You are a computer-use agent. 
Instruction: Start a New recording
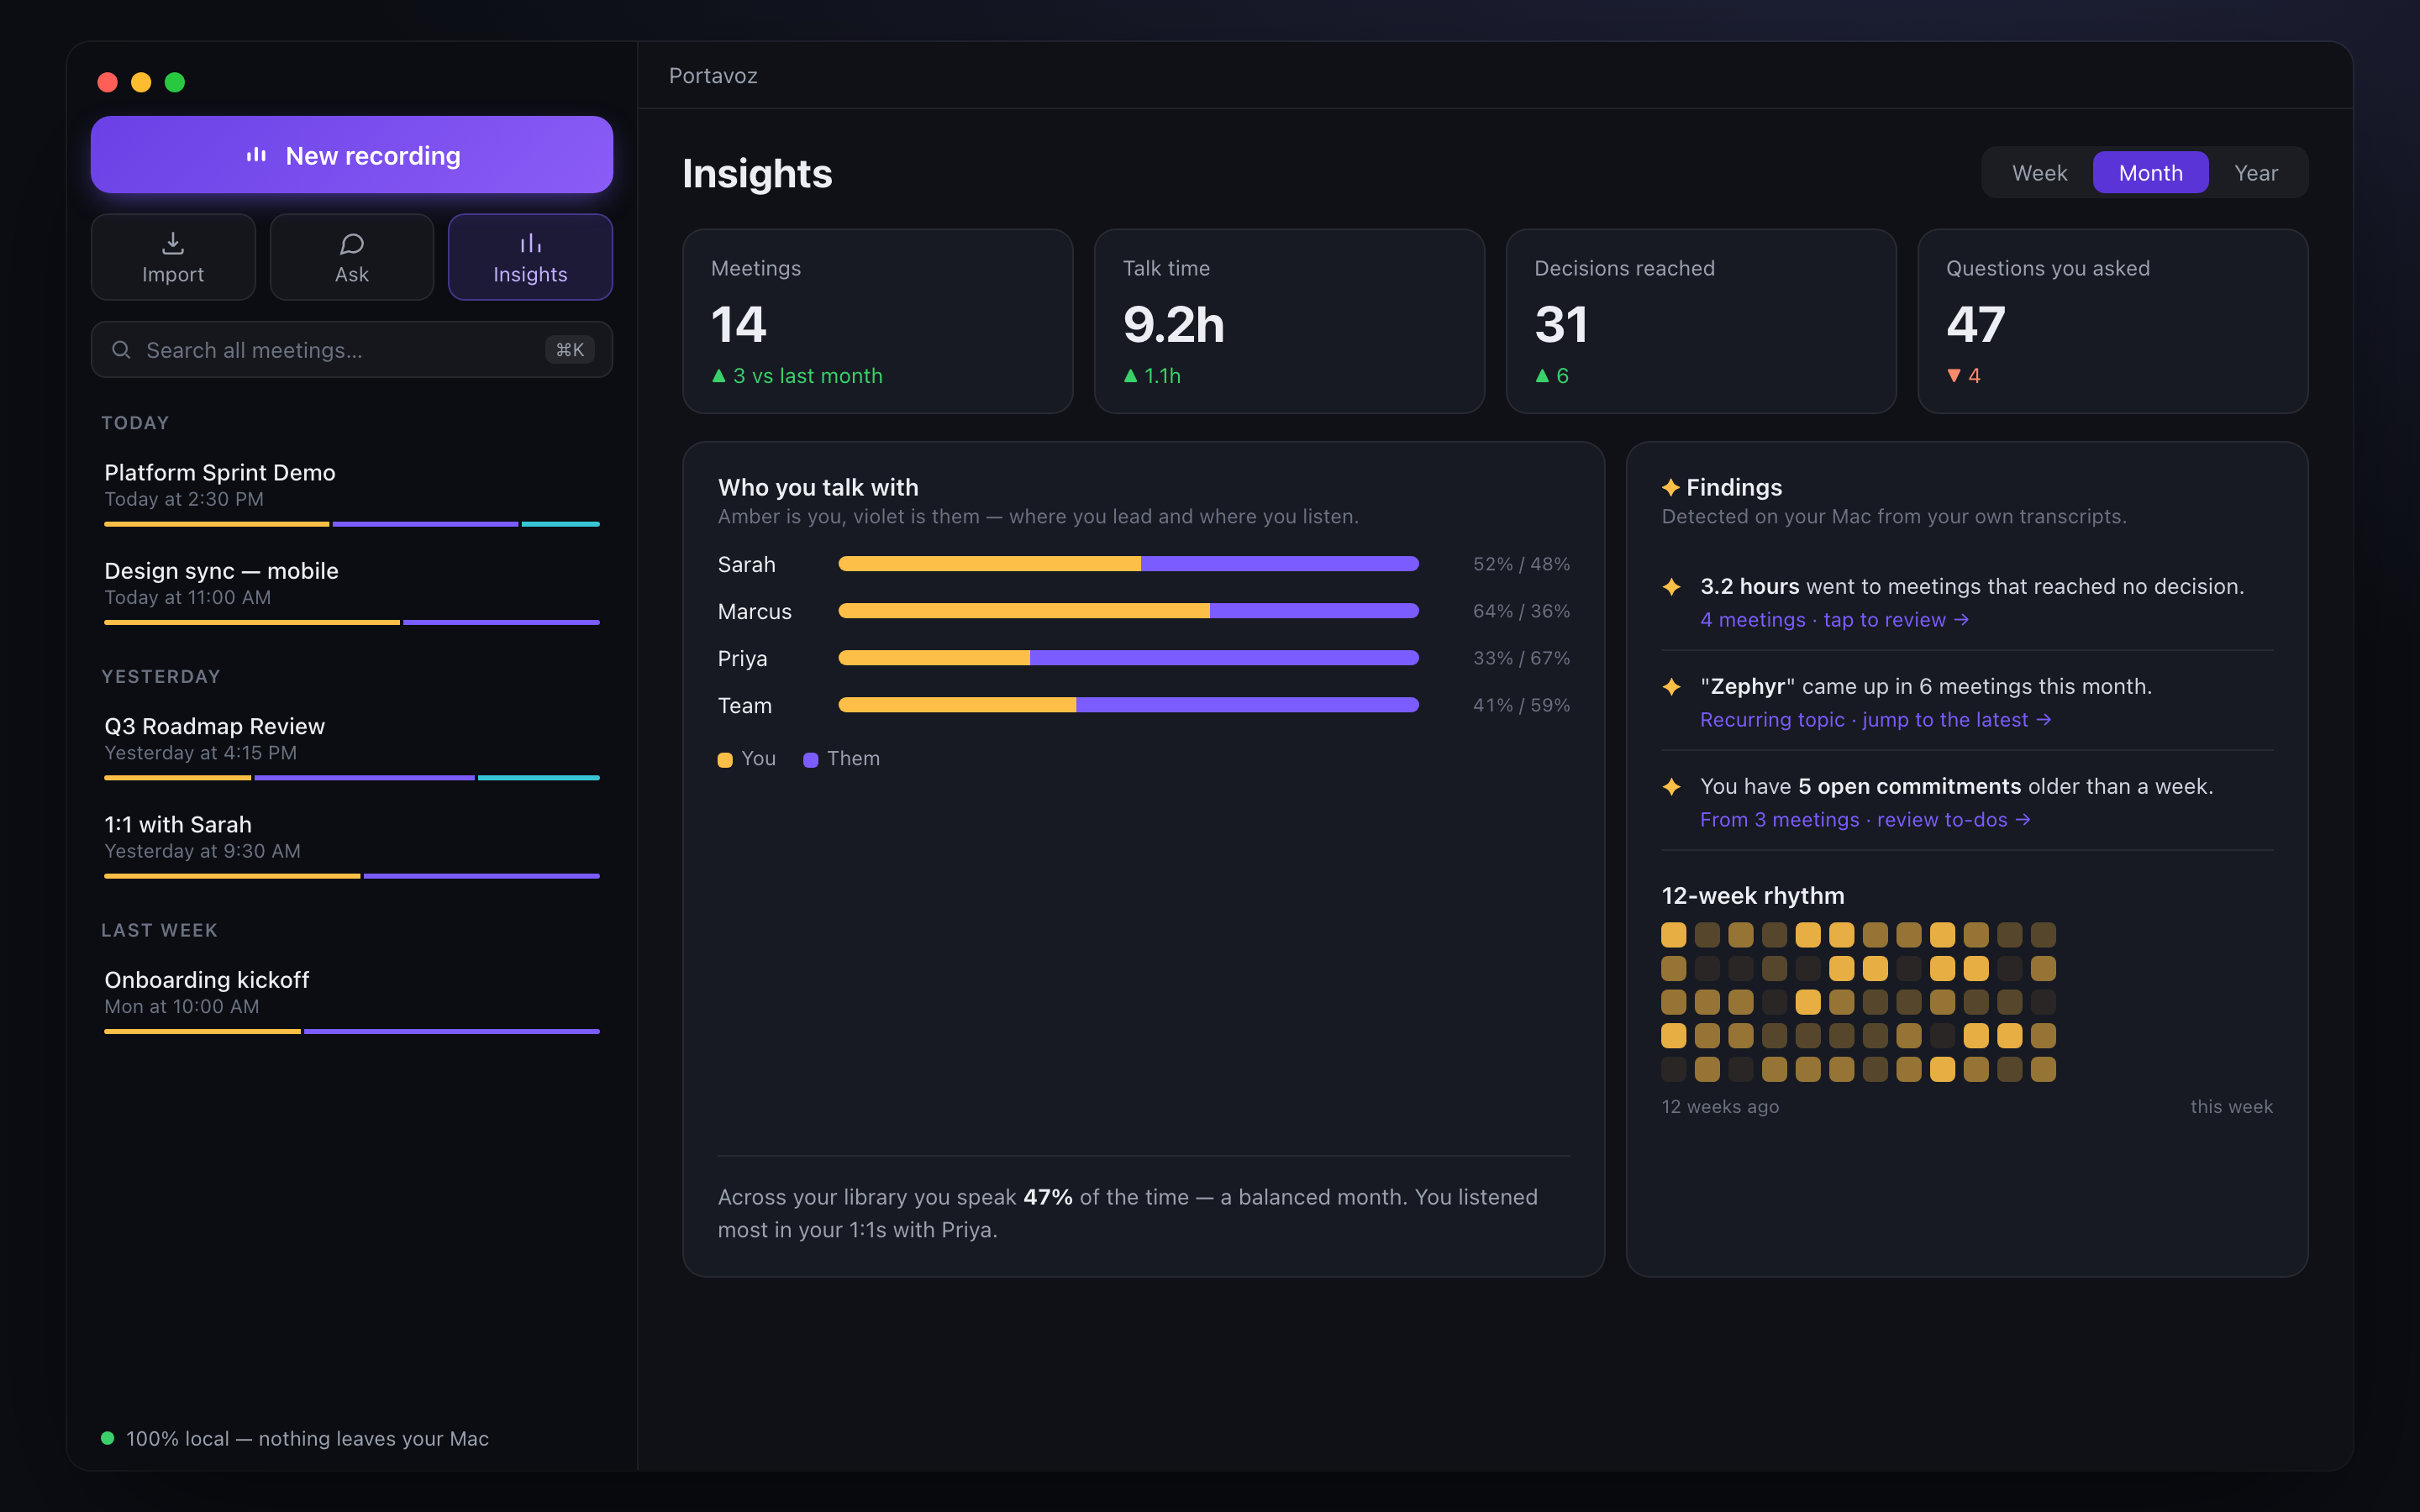(352, 155)
